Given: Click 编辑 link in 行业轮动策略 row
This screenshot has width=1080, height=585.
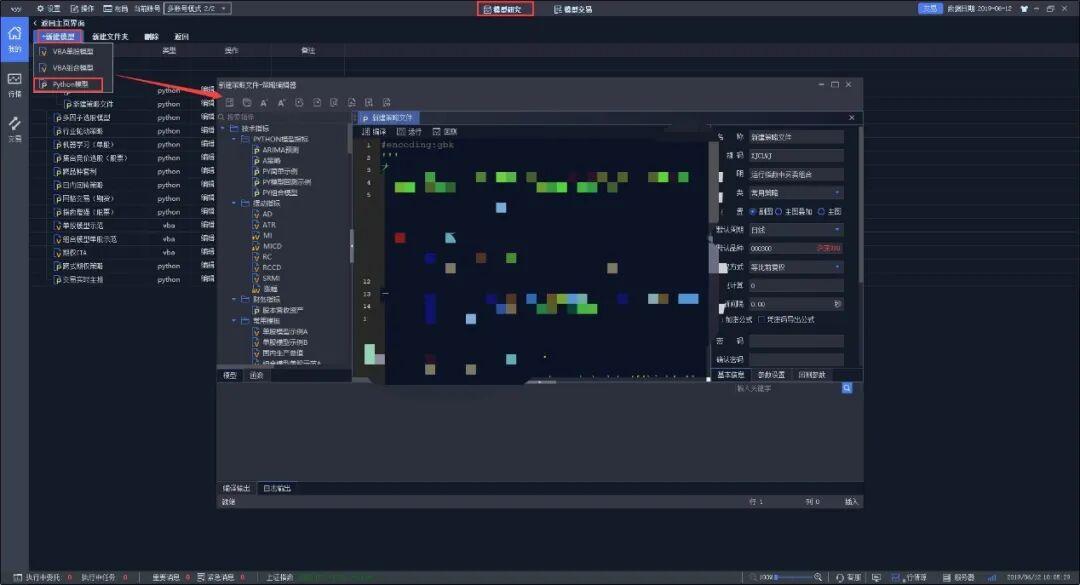Looking at the screenshot, I should (207, 131).
